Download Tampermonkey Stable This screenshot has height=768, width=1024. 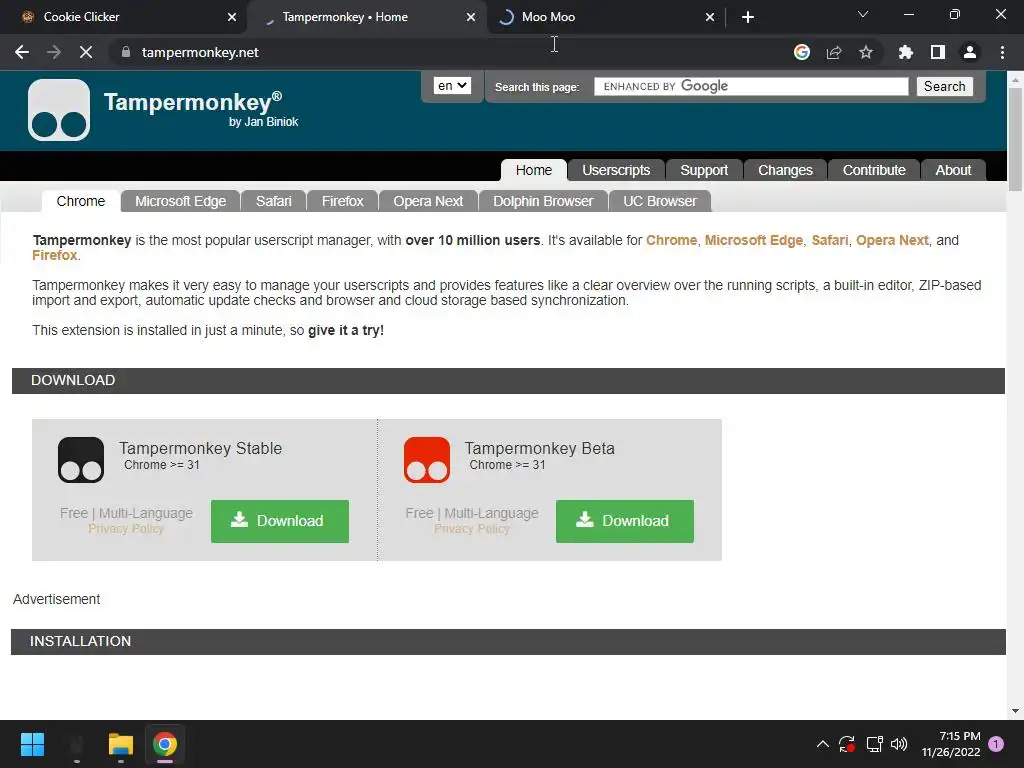tap(280, 521)
